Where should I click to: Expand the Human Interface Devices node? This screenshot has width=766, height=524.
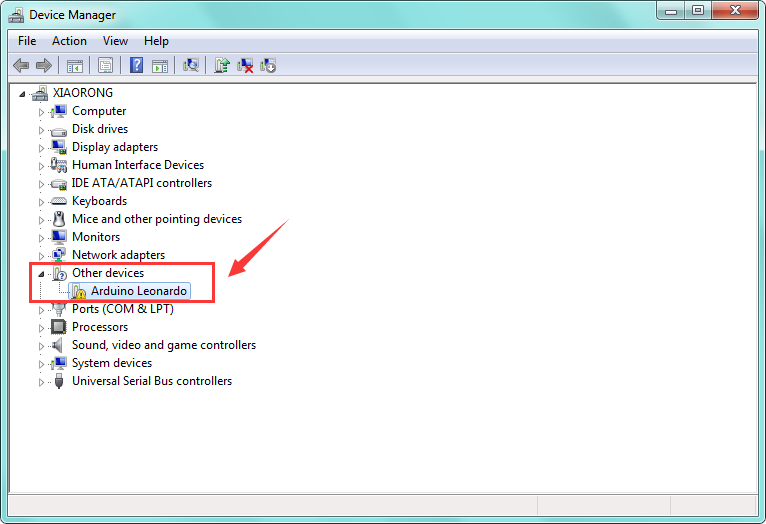[41, 166]
